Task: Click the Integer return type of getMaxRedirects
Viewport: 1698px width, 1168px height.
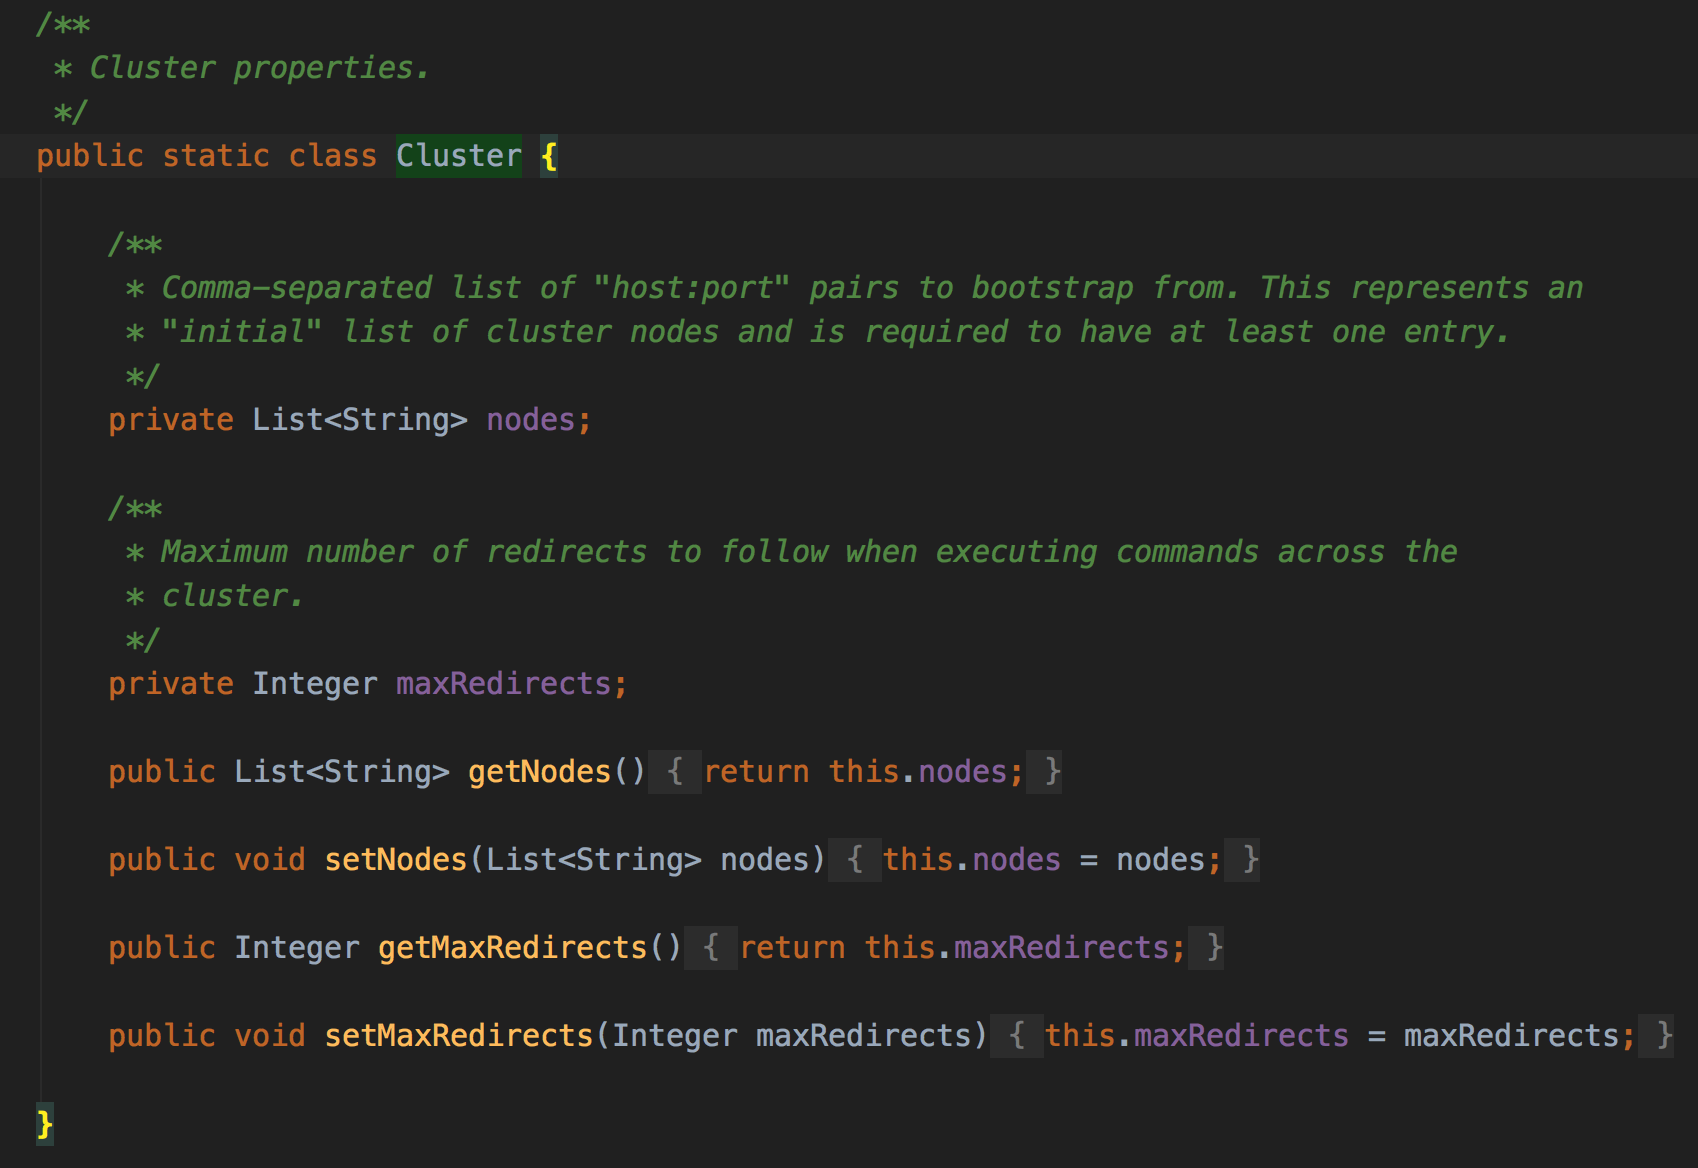Action: [297, 947]
